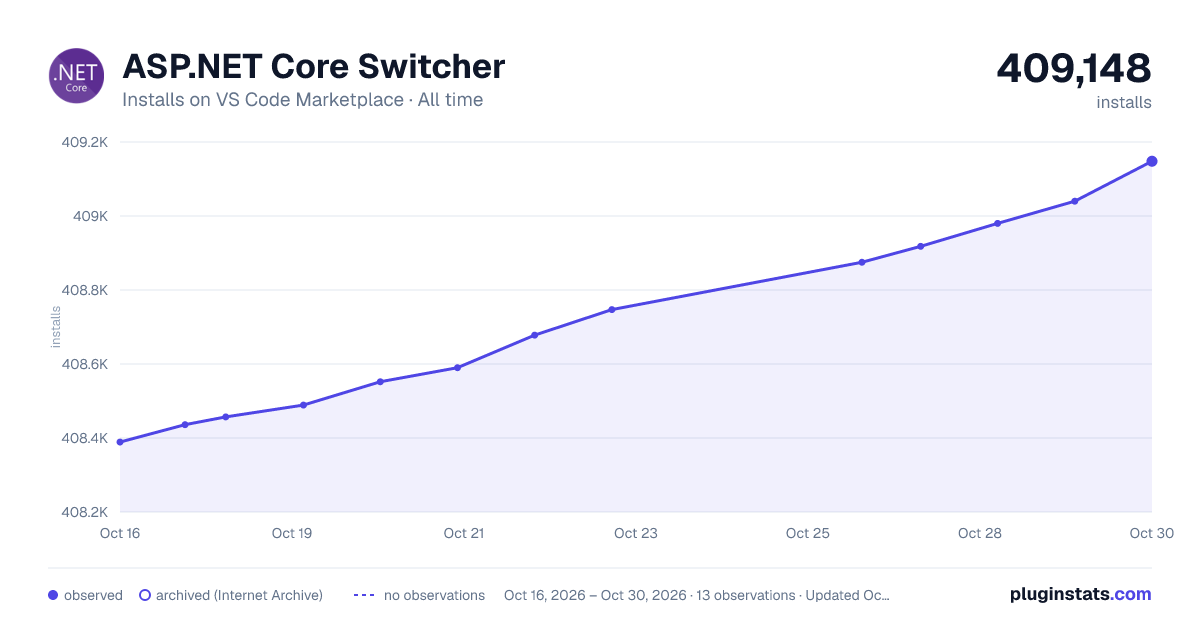Click the Oct 28 x-axis label
Screen dimensions: 1200x630
(x=980, y=533)
